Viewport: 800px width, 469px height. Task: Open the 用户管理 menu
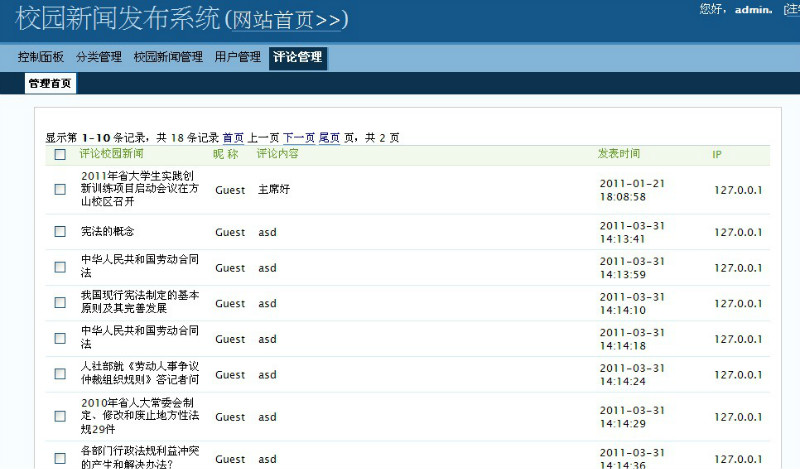[x=238, y=57]
